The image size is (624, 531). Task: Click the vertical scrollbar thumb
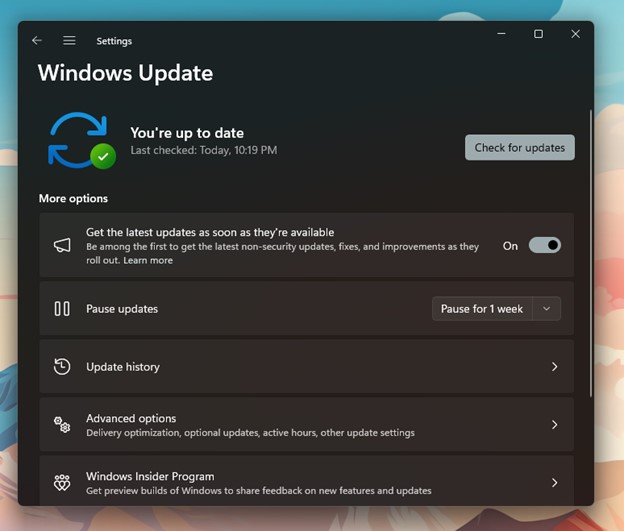(x=591, y=253)
